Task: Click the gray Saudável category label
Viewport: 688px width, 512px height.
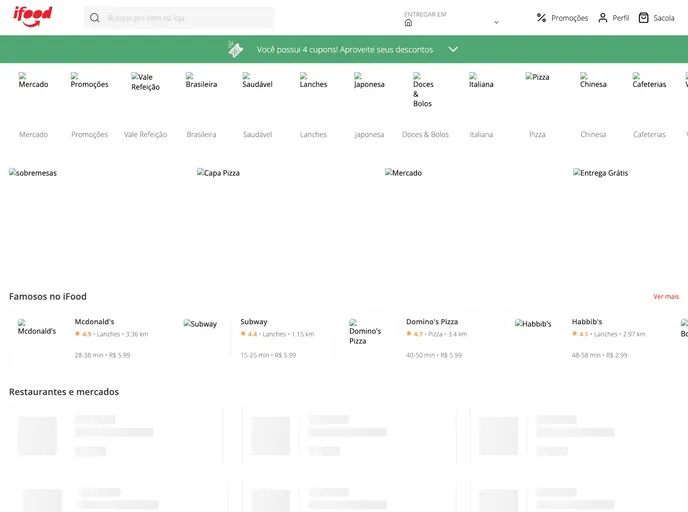Action: click(257, 134)
